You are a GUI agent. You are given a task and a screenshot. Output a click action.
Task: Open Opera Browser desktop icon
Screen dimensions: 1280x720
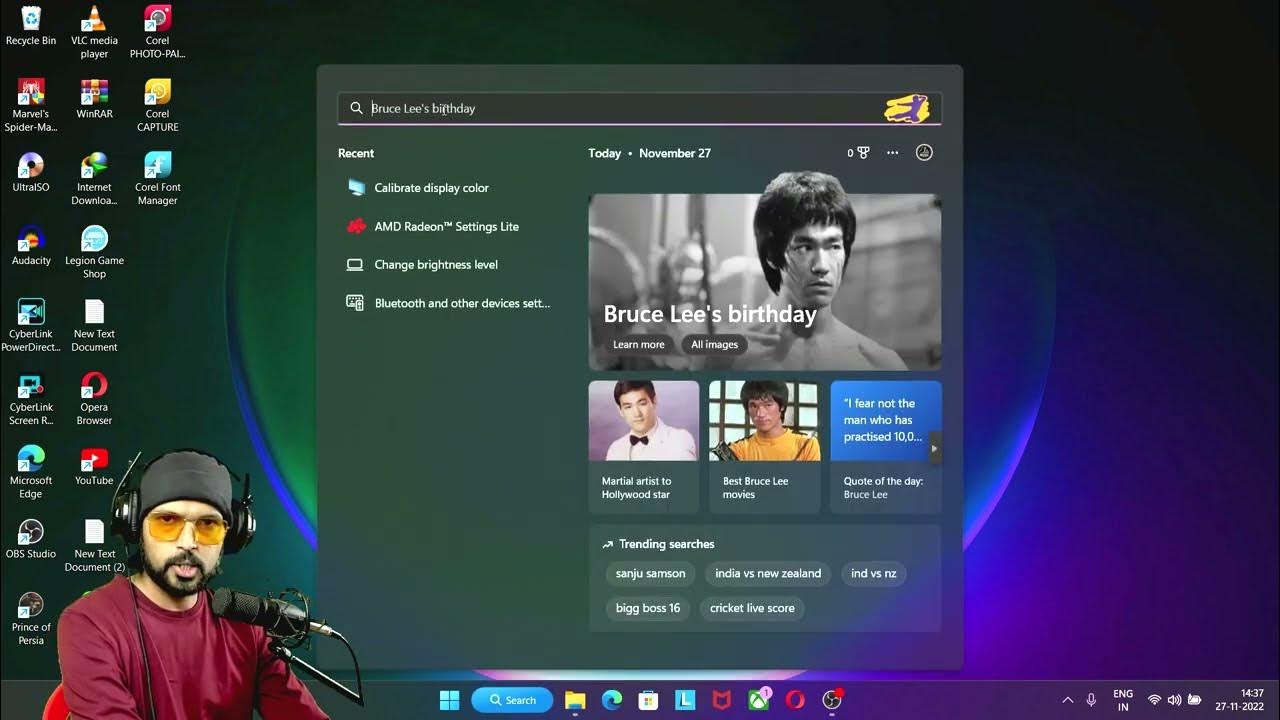[x=94, y=398]
